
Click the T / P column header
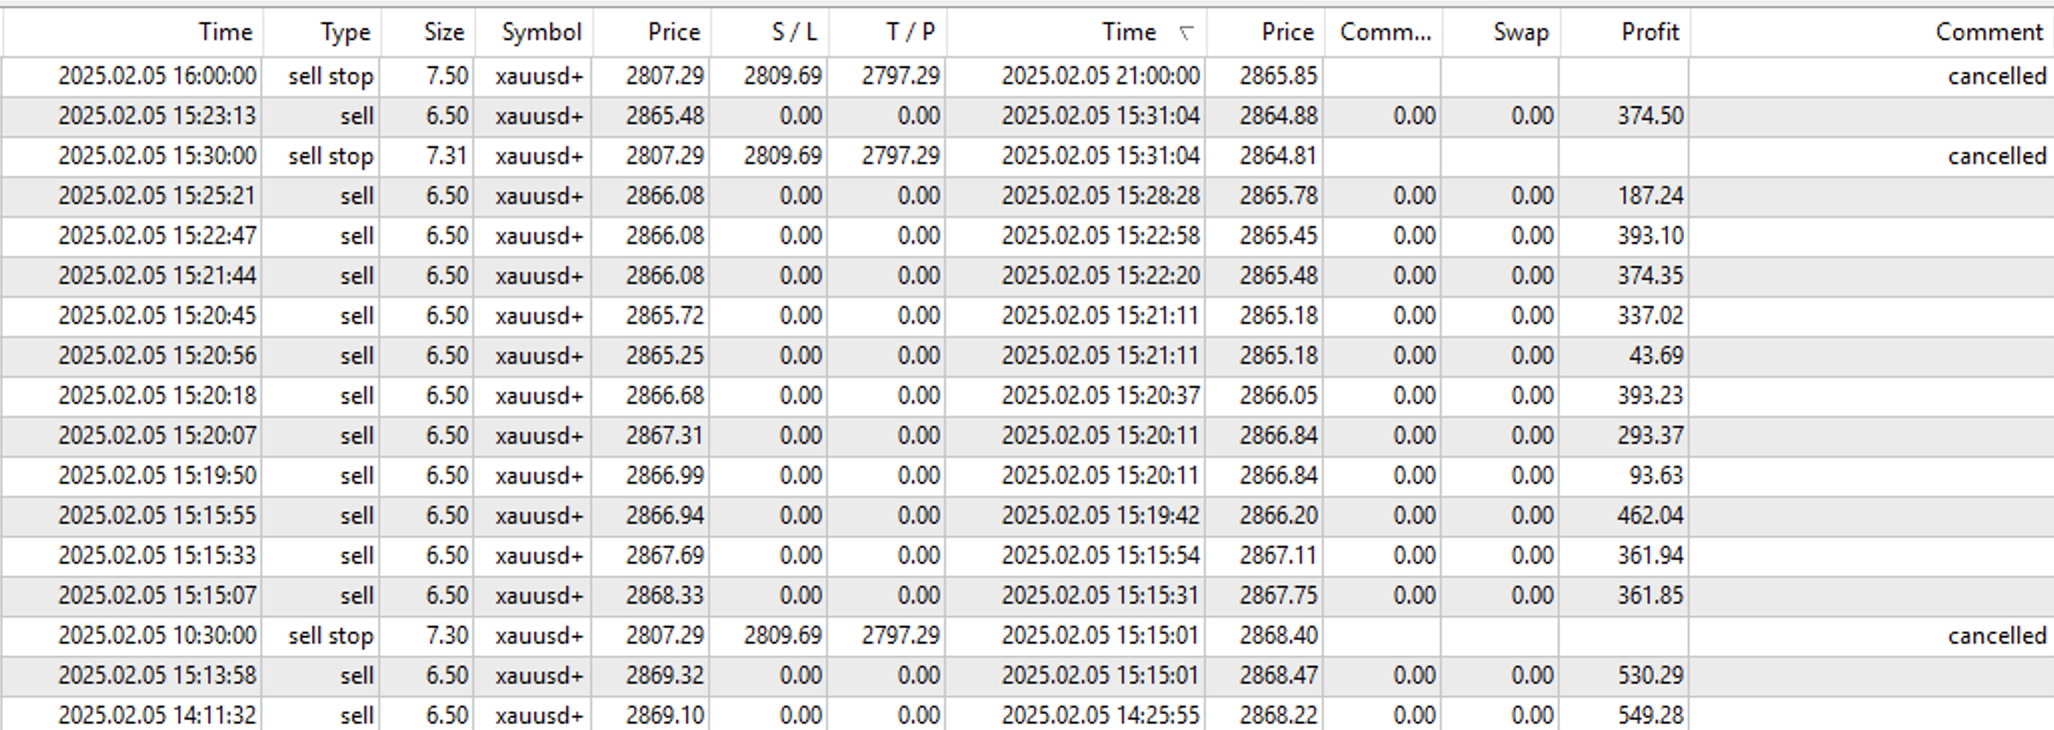point(910,32)
